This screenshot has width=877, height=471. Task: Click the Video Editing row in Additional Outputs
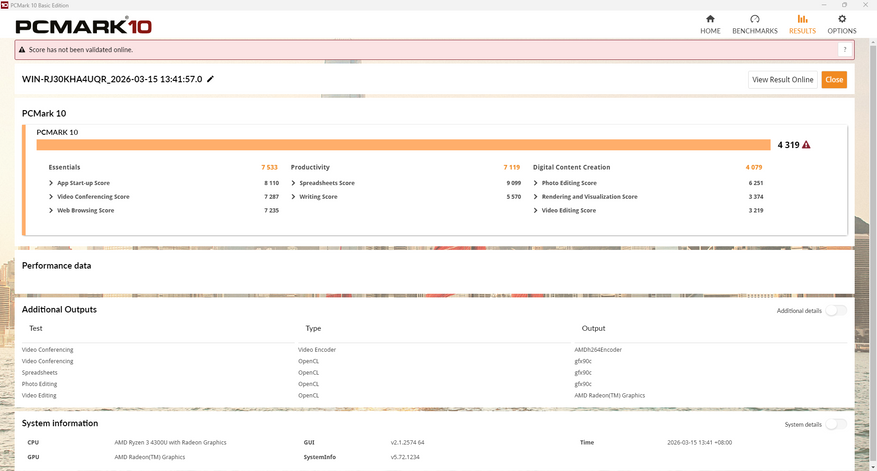point(434,395)
